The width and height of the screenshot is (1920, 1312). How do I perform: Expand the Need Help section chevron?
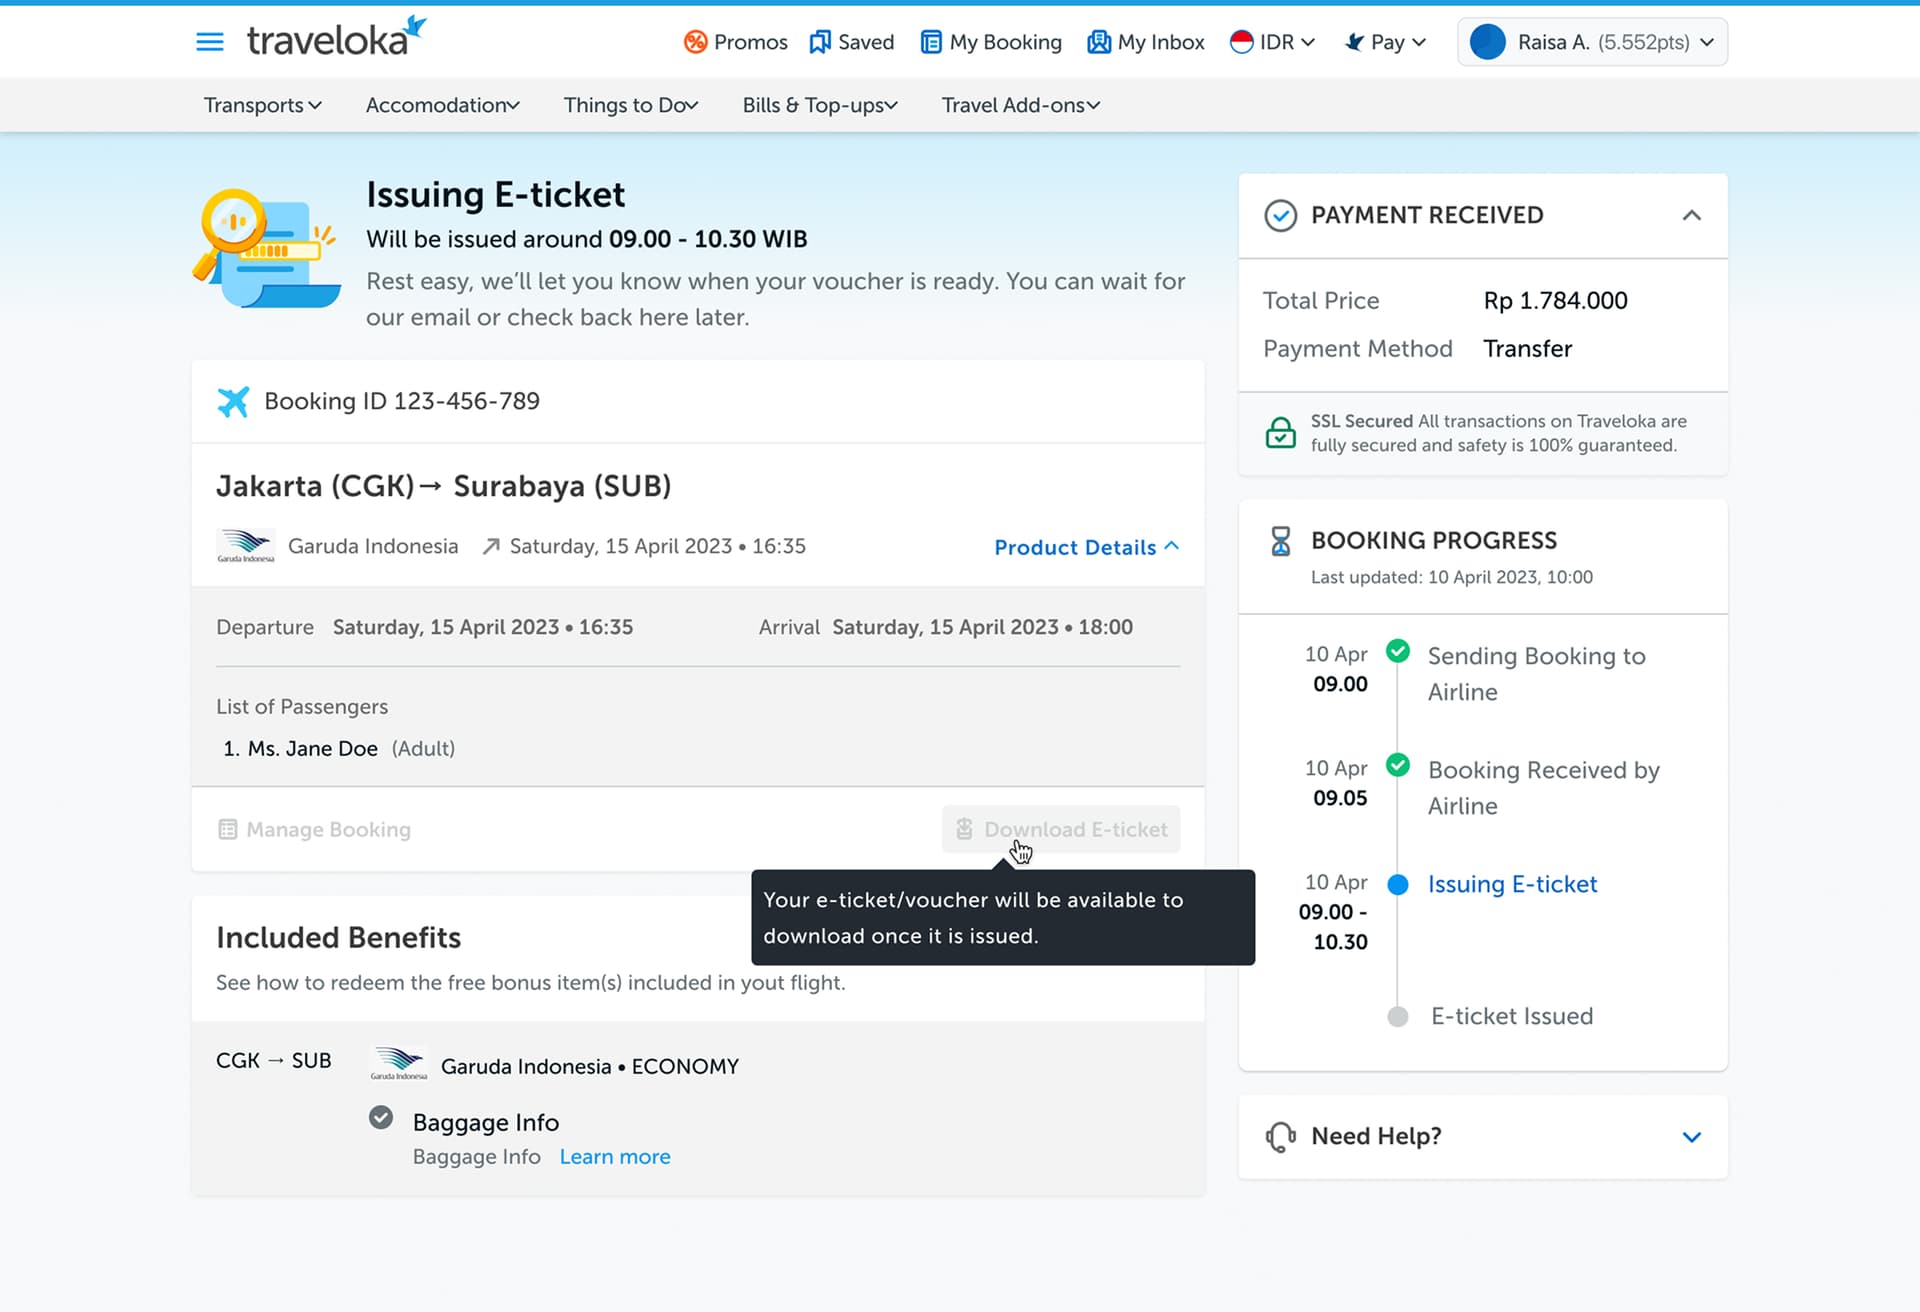coord(1691,1137)
